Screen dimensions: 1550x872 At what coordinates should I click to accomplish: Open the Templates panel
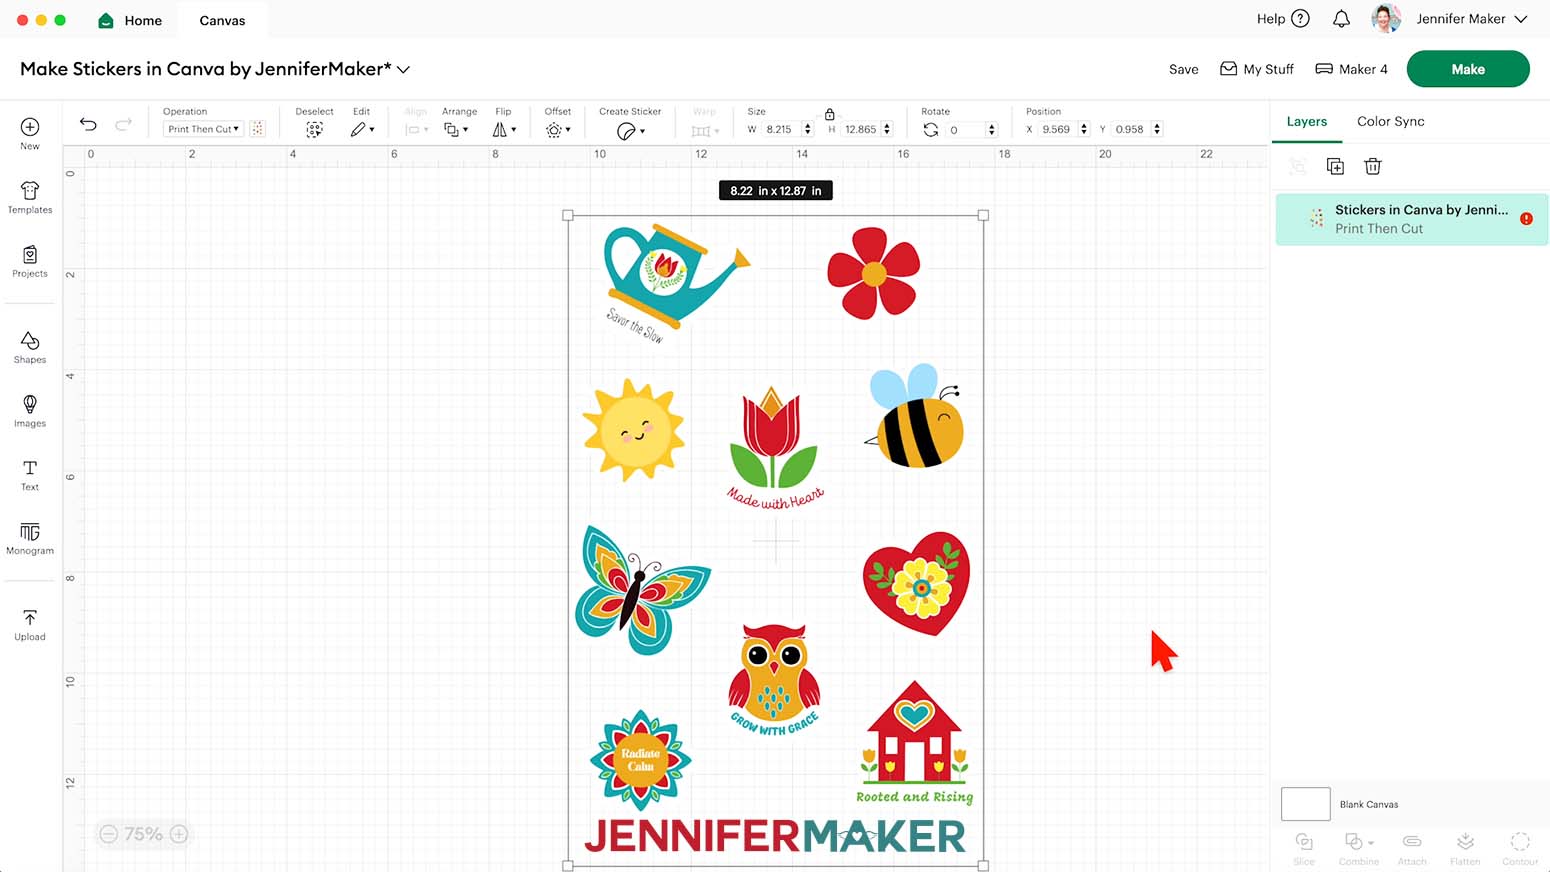click(x=30, y=197)
